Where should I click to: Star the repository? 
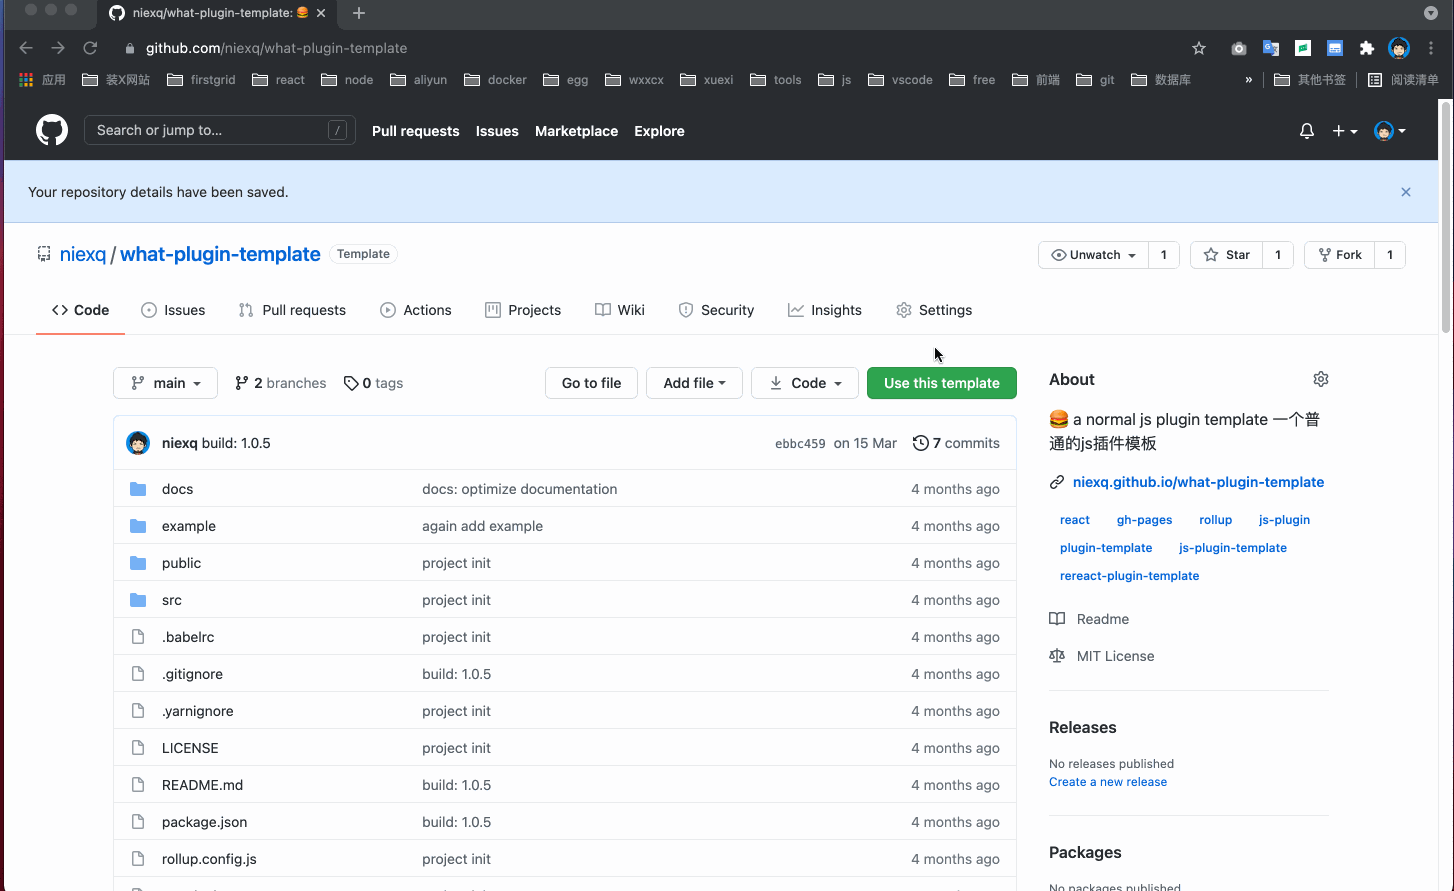[1227, 255]
